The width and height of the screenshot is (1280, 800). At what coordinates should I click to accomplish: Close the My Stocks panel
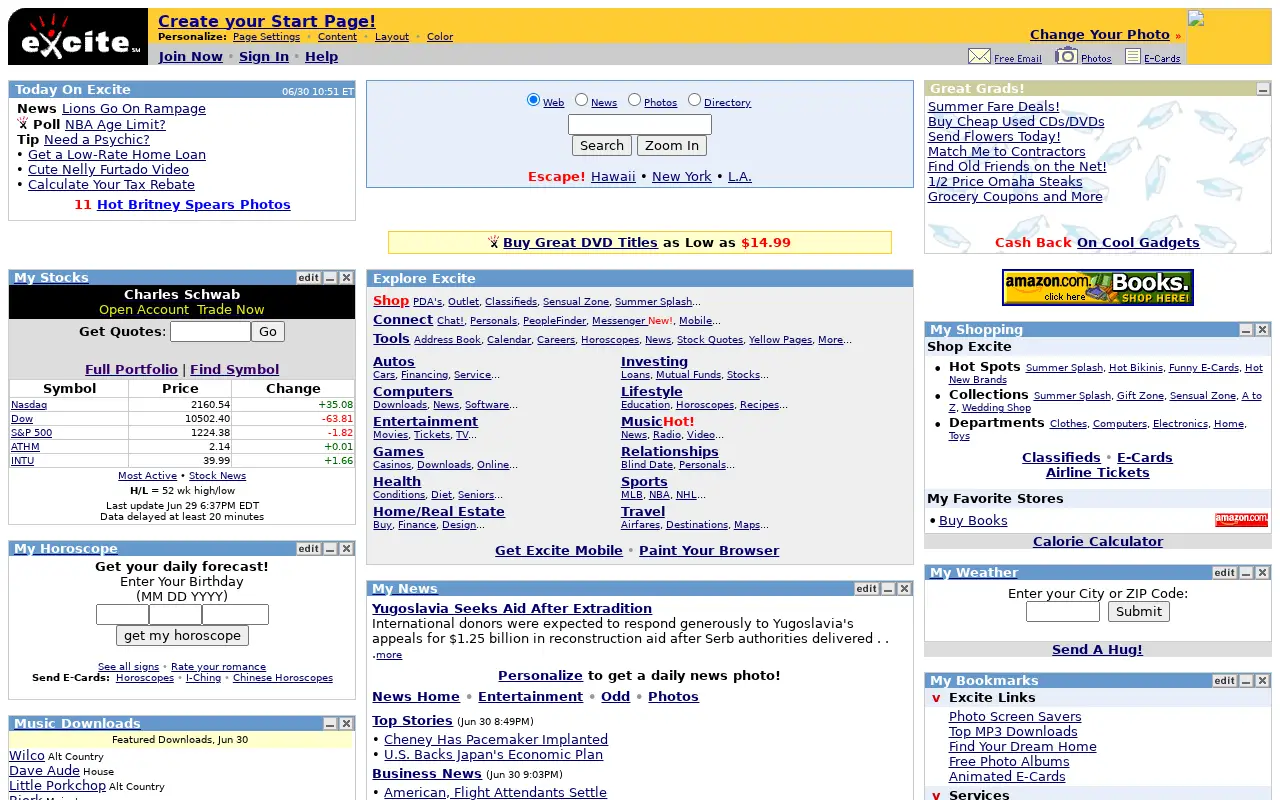pos(346,278)
